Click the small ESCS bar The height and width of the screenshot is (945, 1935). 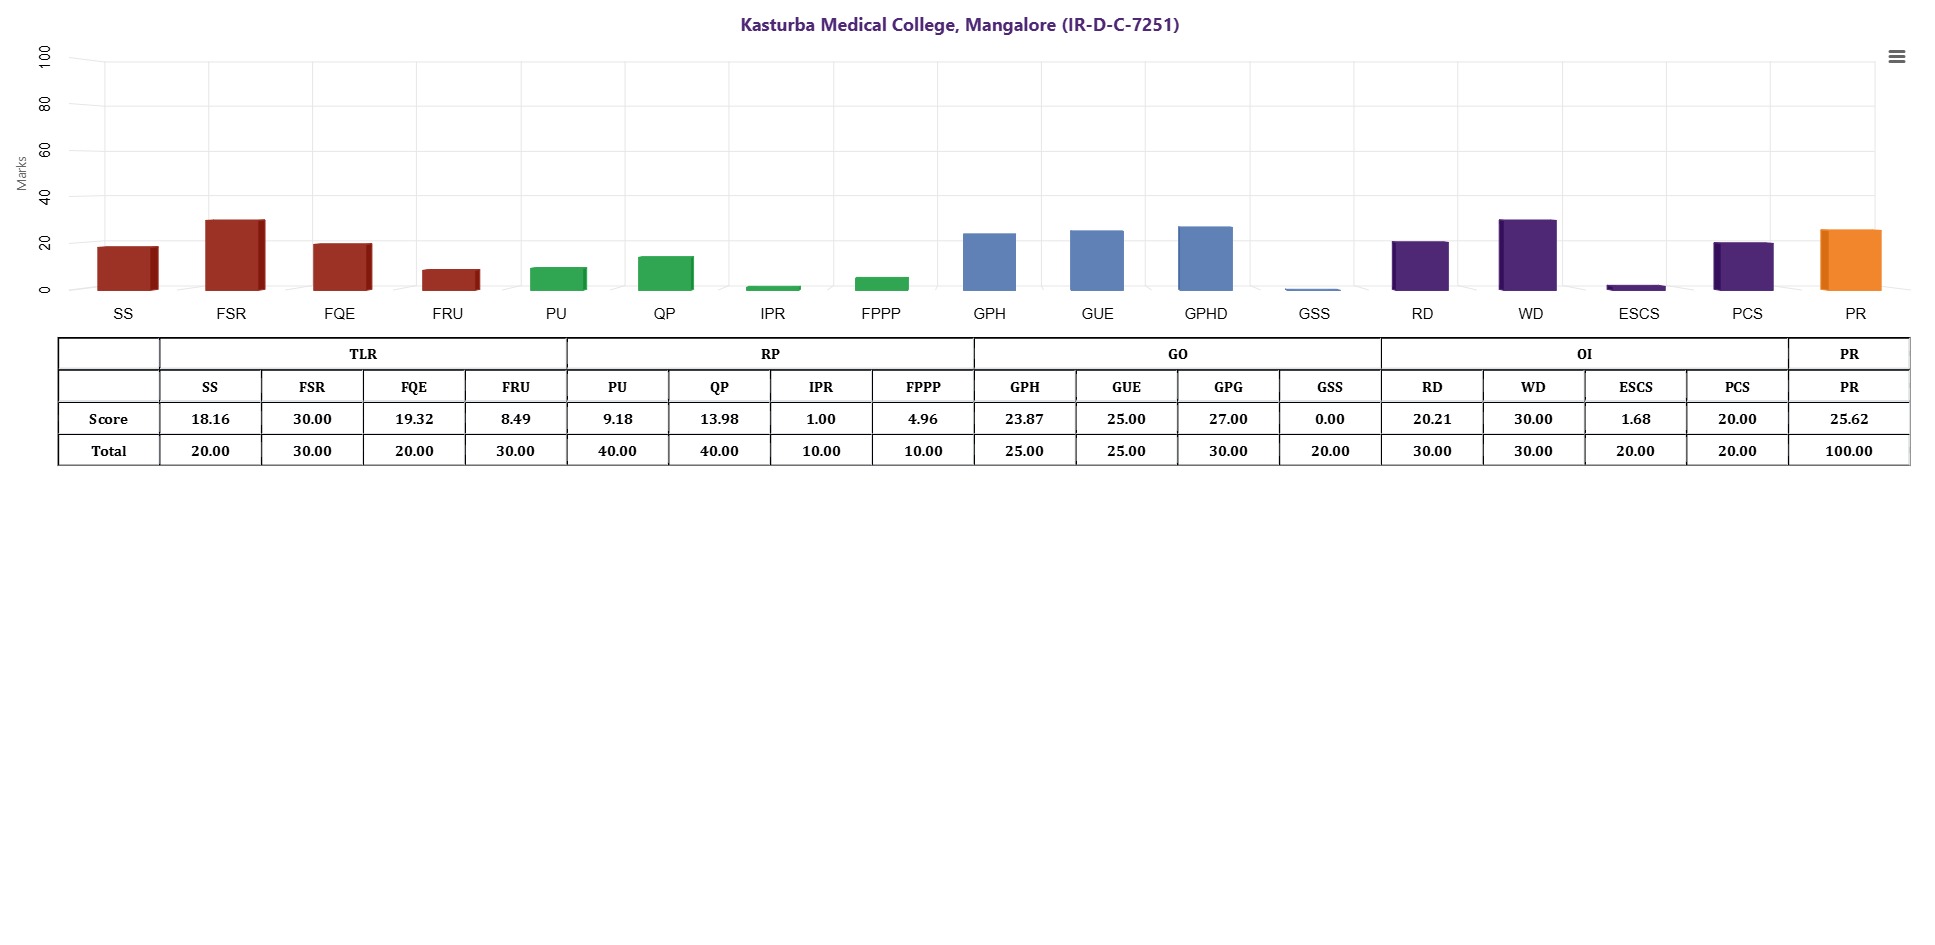[x=1636, y=288]
